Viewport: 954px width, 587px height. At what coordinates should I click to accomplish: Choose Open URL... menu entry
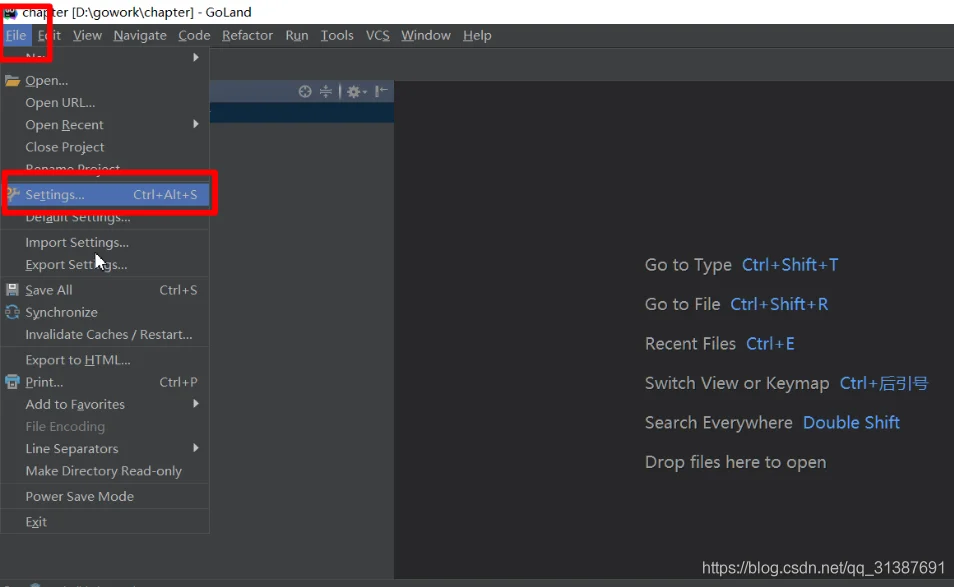pyautogui.click(x=105, y=102)
